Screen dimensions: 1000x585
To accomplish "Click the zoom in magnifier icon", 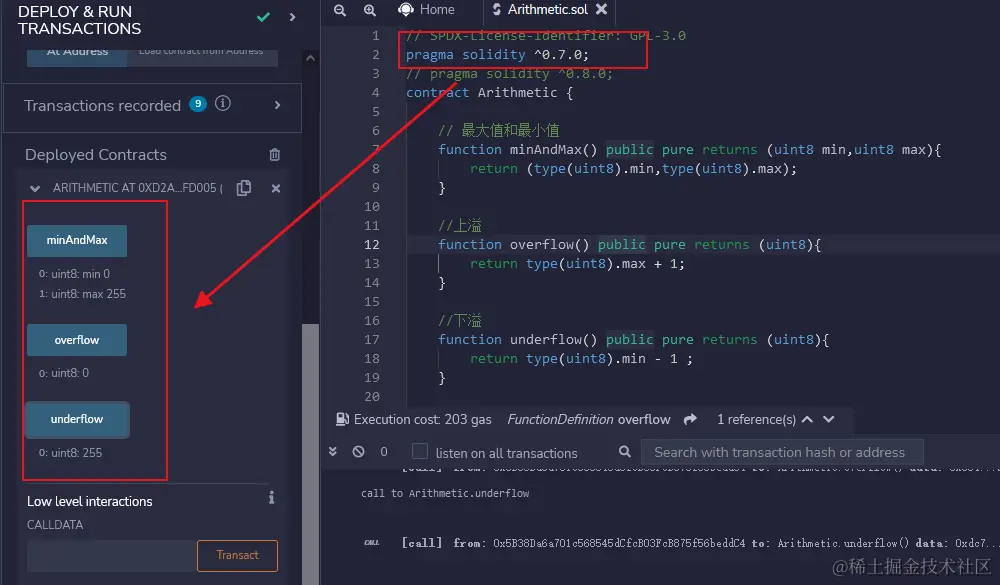I will click(x=369, y=10).
